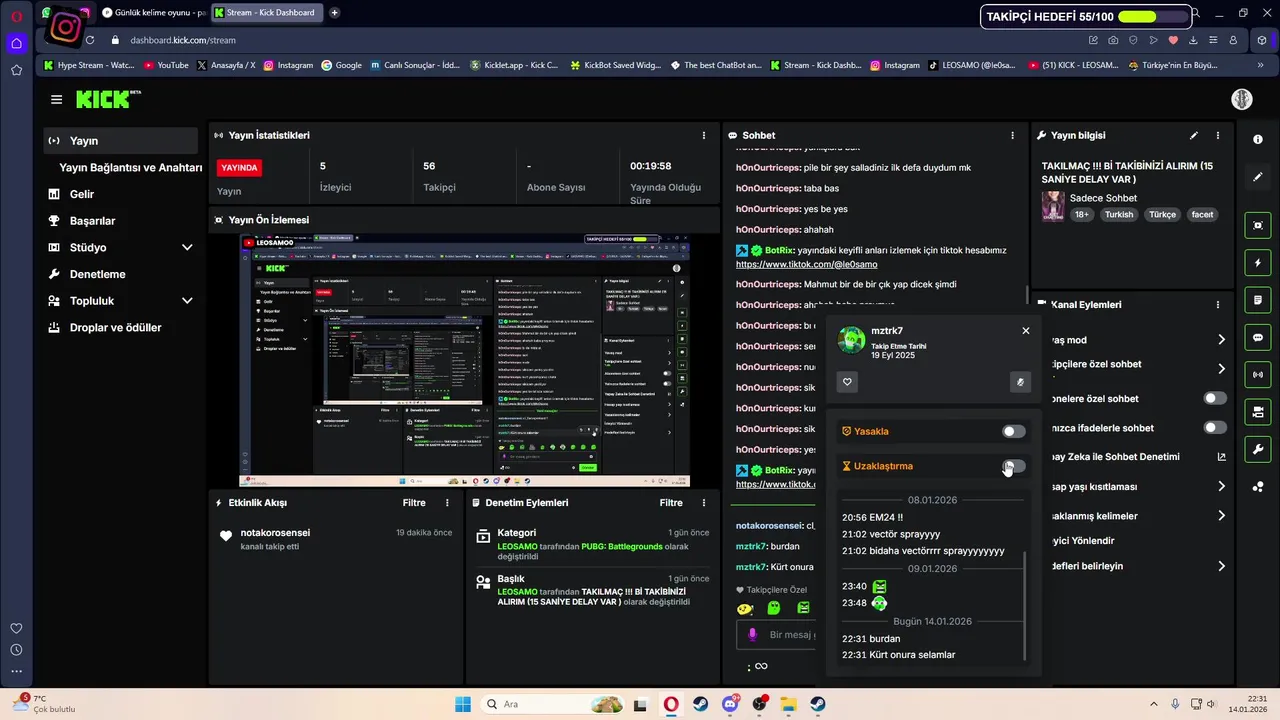
Task: Close the mztrk7 user card
Action: [x=1025, y=331]
